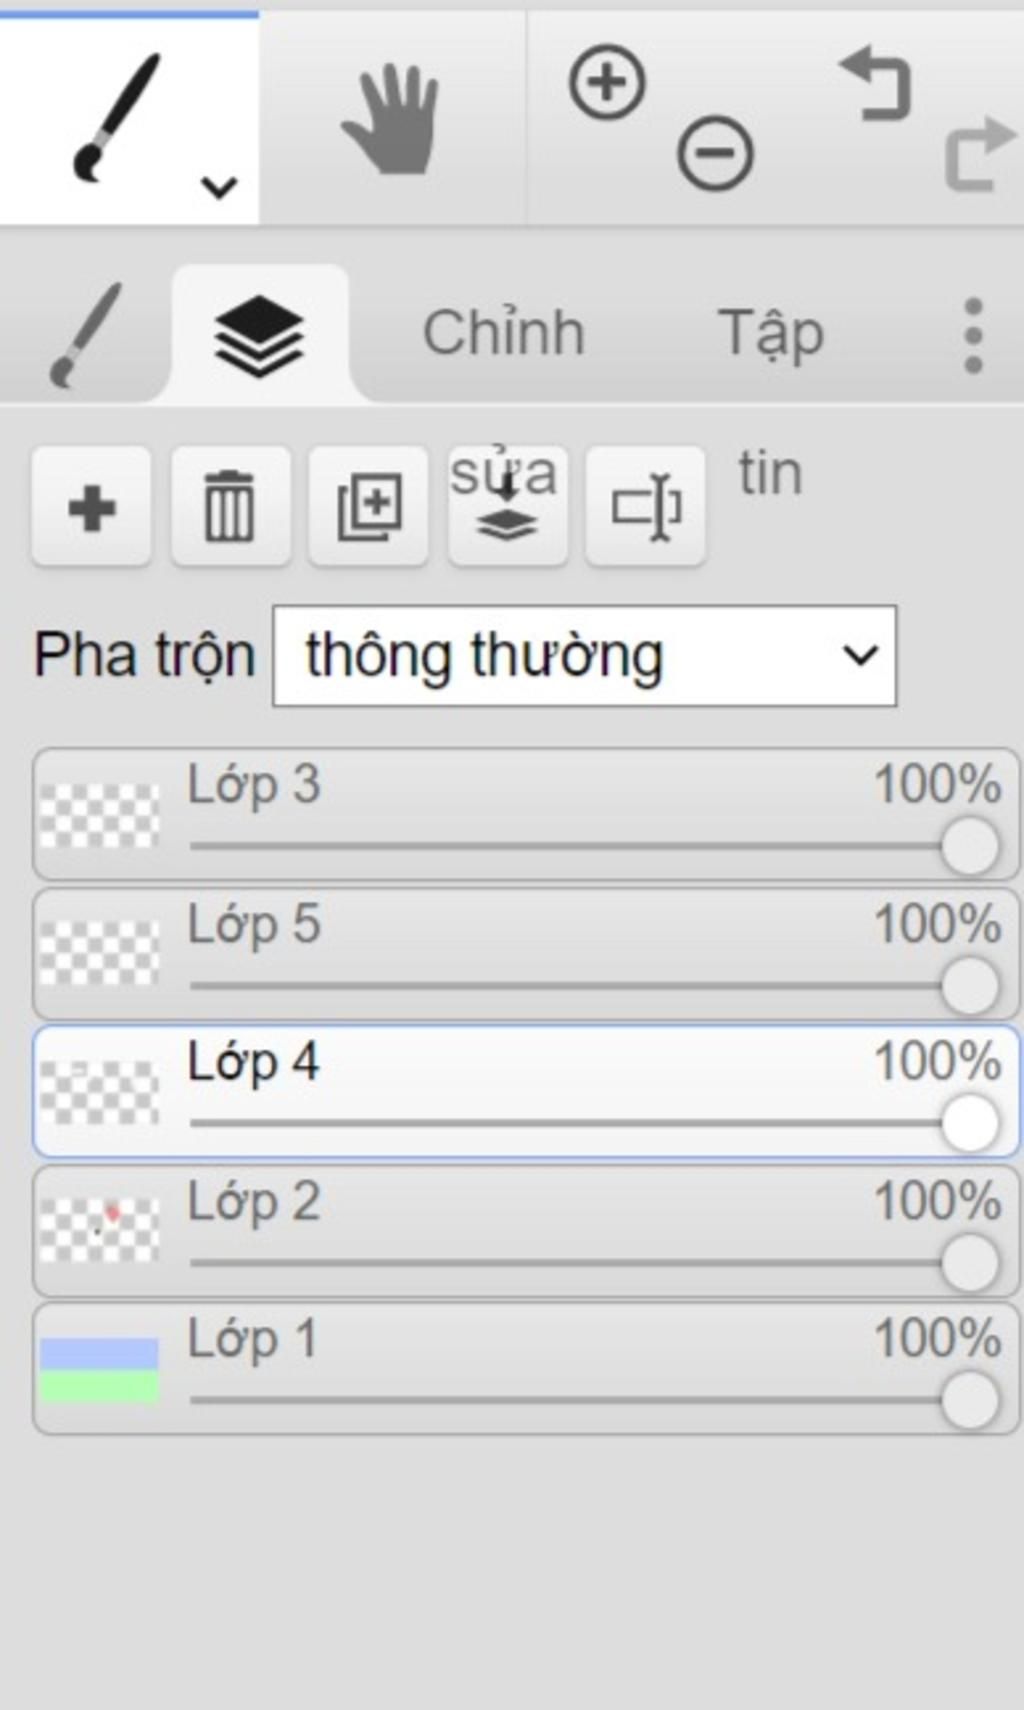Viewport: 1024px width, 1710px height.
Task: Select the hand pan tool
Action: click(x=391, y=119)
